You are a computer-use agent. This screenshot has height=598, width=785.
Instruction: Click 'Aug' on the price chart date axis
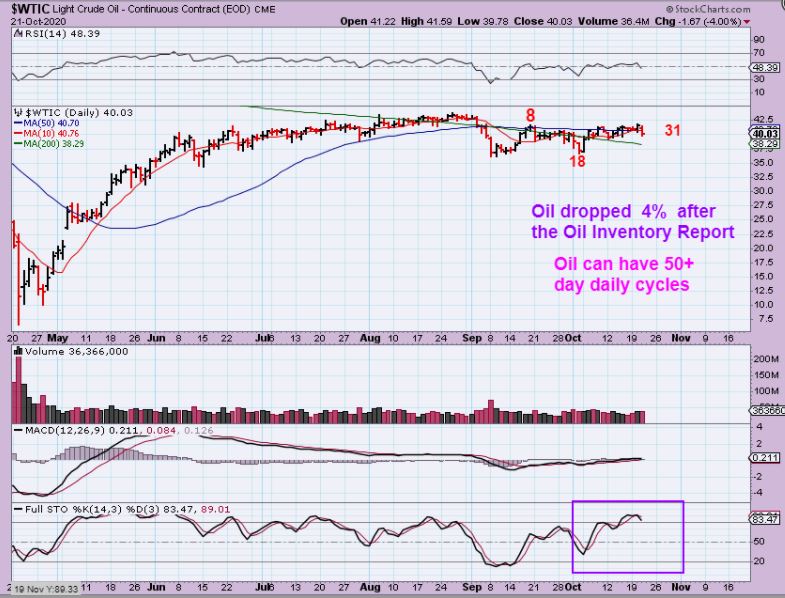[x=370, y=338]
